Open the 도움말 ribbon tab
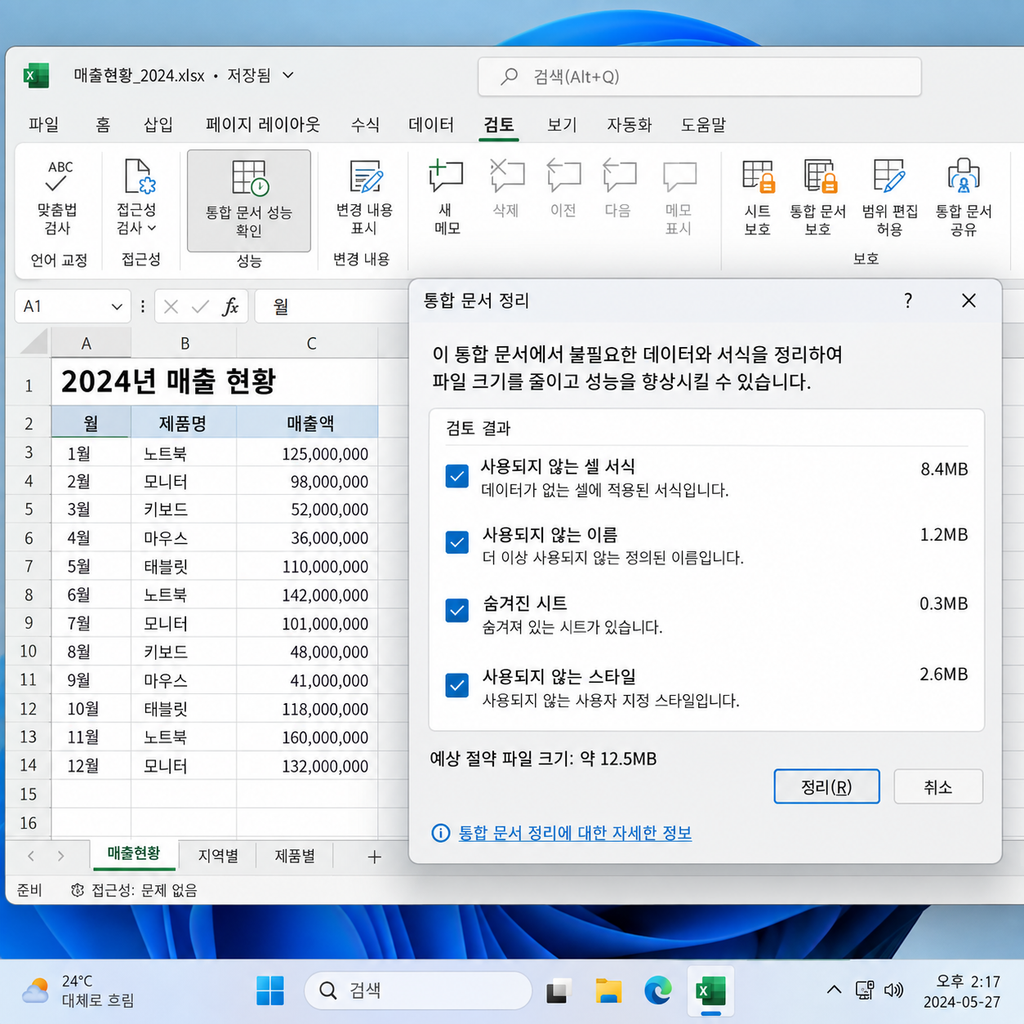 pos(703,124)
